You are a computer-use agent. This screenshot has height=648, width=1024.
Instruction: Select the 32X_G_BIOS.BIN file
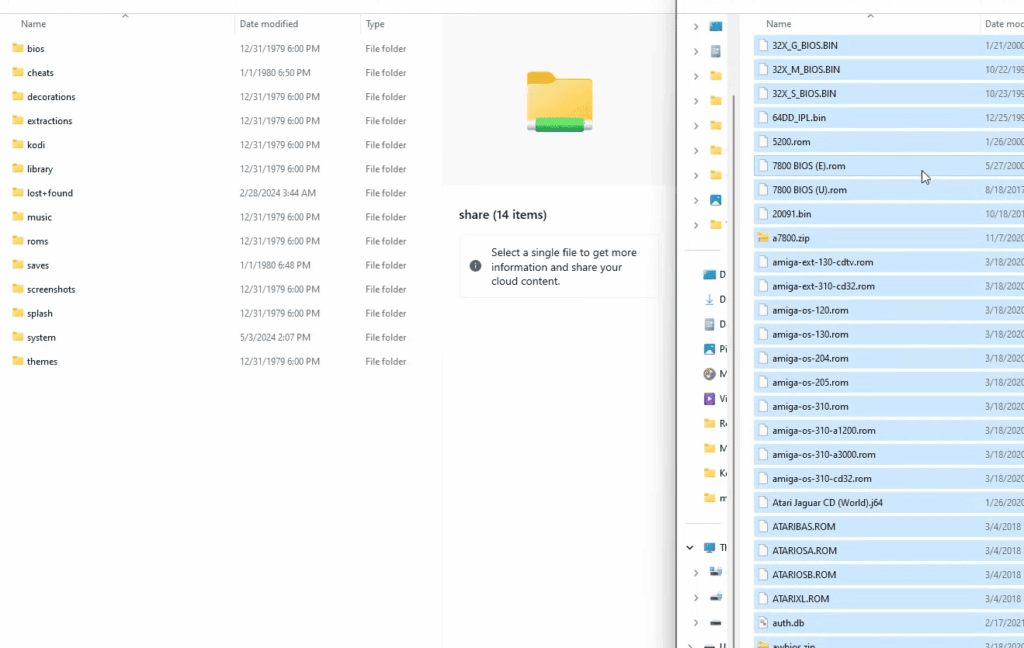pos(807,45)
